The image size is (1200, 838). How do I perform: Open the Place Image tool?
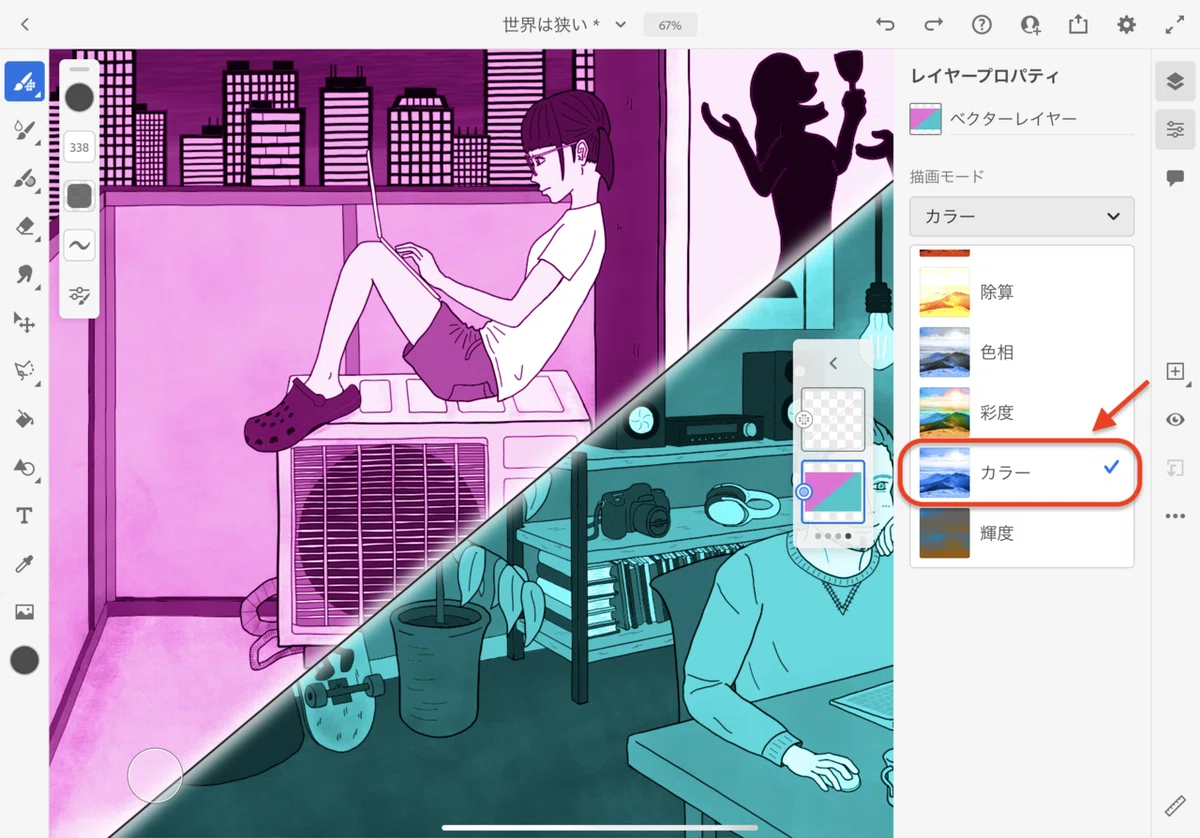point(24,612)
